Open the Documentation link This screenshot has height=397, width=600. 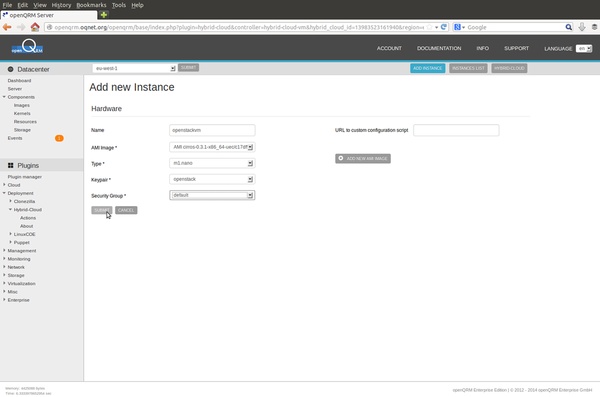point(439,48)
